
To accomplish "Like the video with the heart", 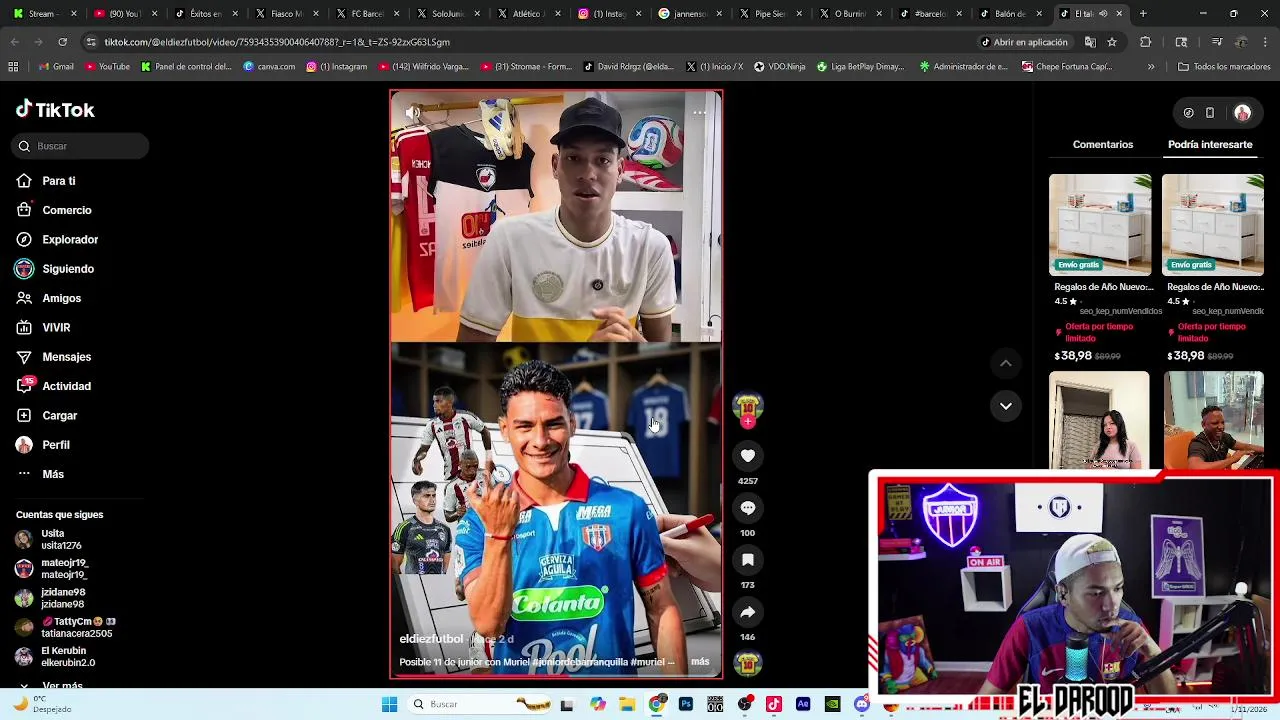I will pos(747,456).
